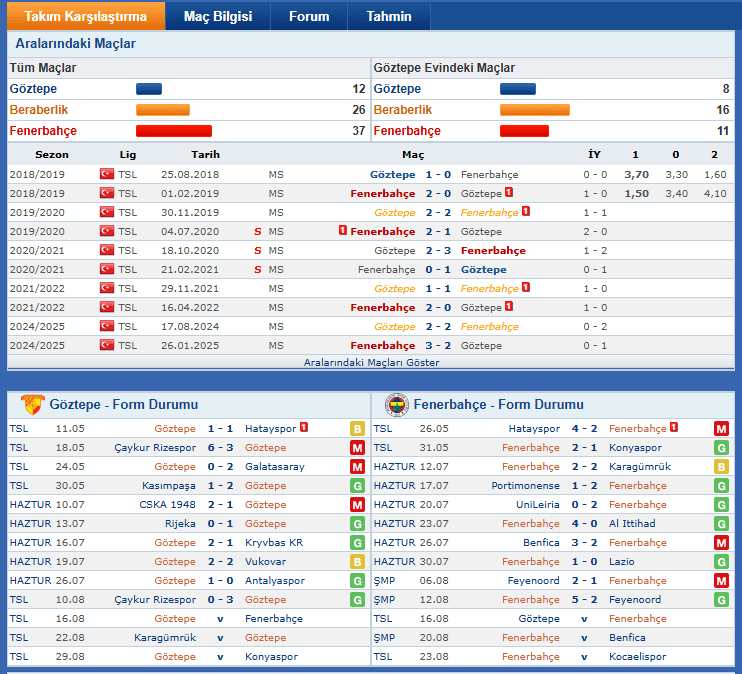742x674 pixels.
Task: Click the red Fenerbahçe bar in Göztepe Evindeki Maçlar
Action: point(524,131)
